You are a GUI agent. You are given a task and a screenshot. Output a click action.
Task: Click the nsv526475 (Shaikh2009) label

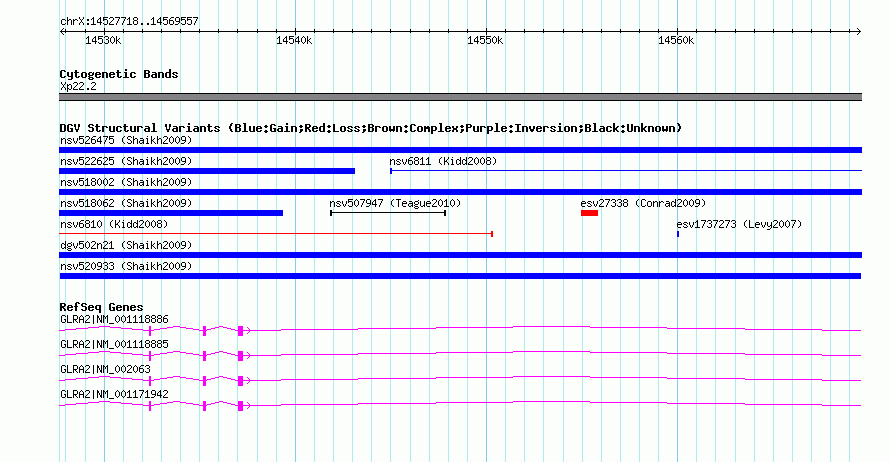click(126, 140)
